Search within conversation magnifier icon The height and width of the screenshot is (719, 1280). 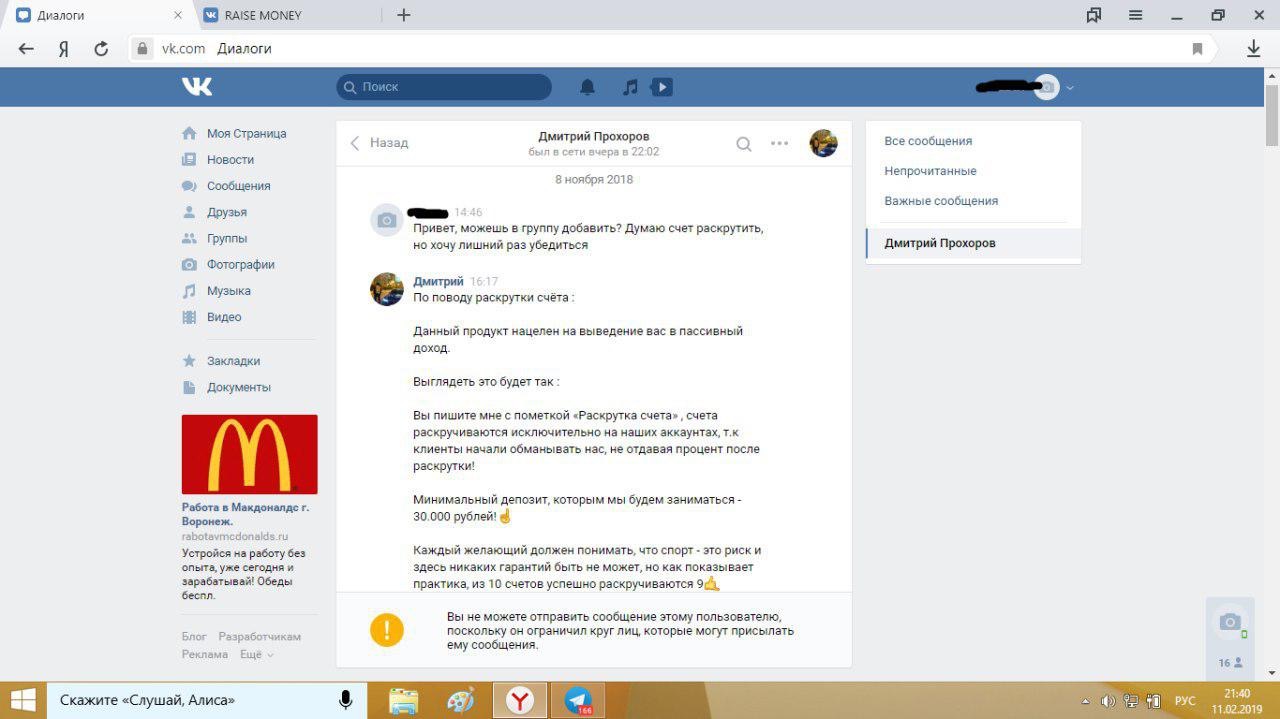744,143
